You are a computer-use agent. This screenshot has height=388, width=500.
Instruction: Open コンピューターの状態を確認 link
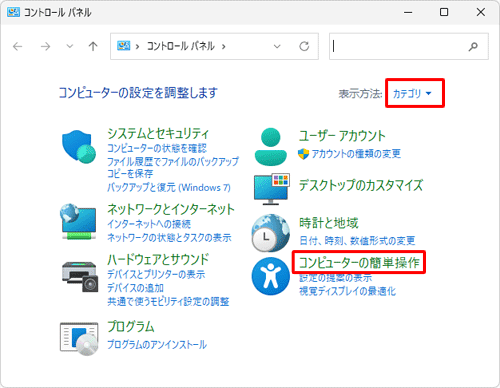pyautogui.click(x=157, y=148)
